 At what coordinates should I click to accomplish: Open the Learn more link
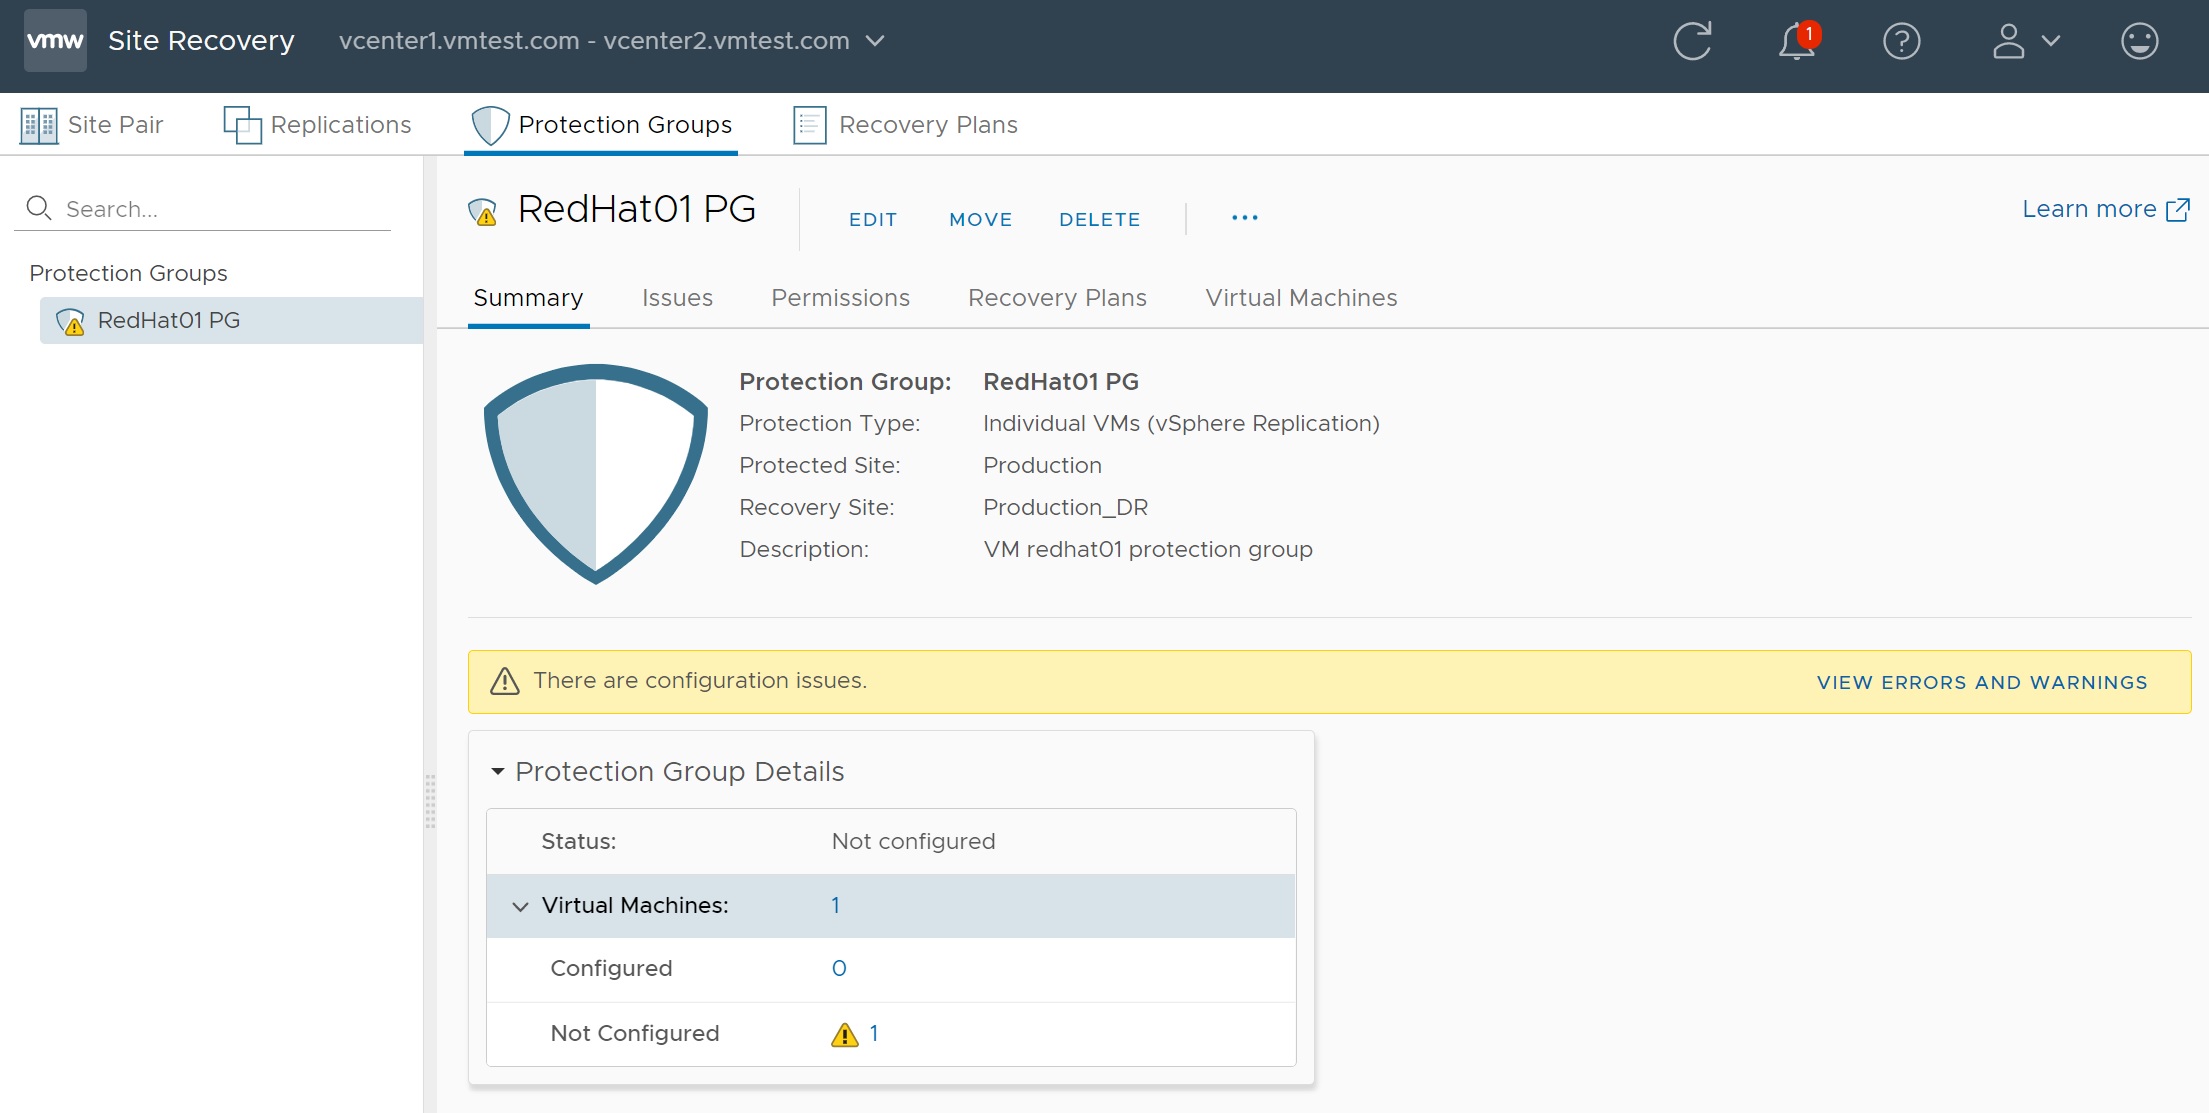[2105, 209]
